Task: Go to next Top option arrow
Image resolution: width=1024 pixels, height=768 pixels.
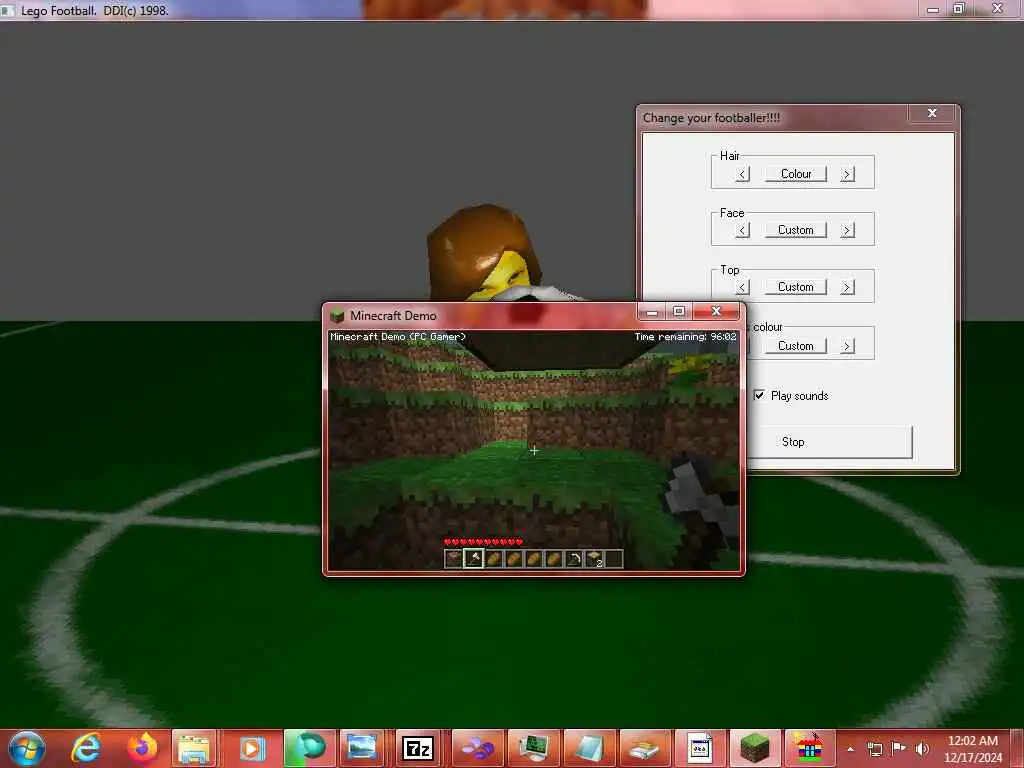Action: coord(847,287)
